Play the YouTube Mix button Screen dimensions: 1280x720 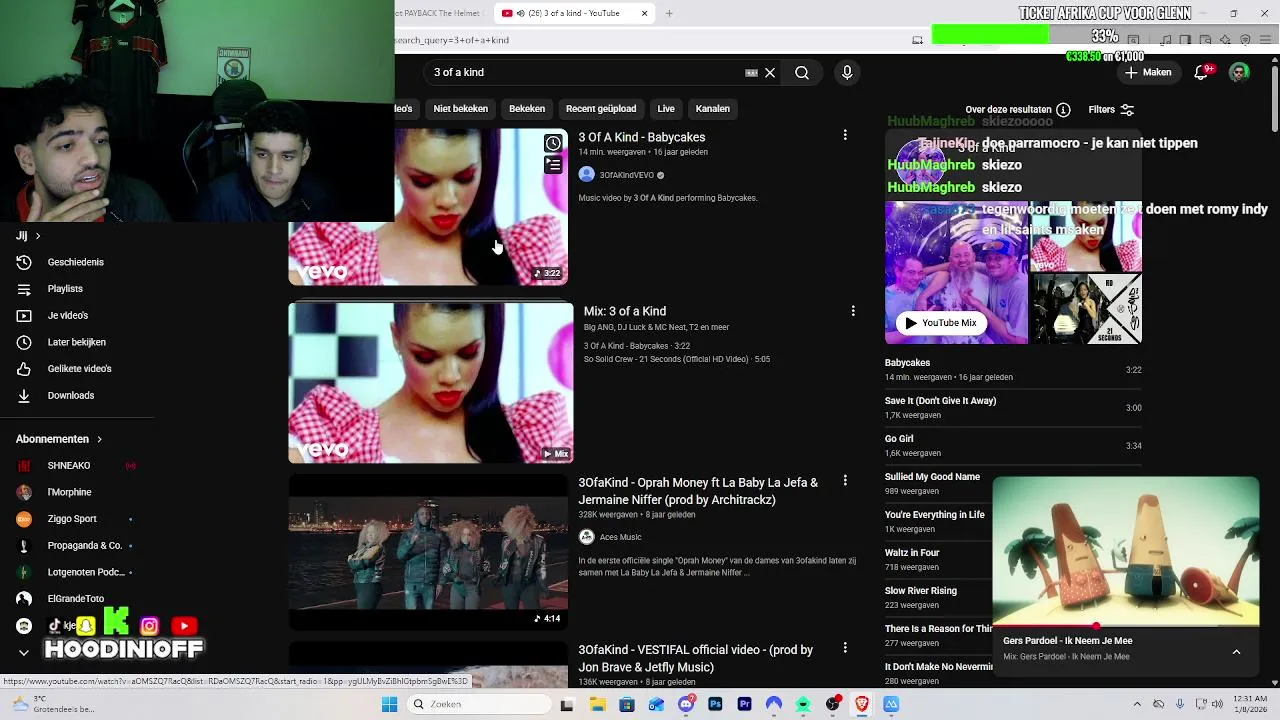click(x=941, y=323)
